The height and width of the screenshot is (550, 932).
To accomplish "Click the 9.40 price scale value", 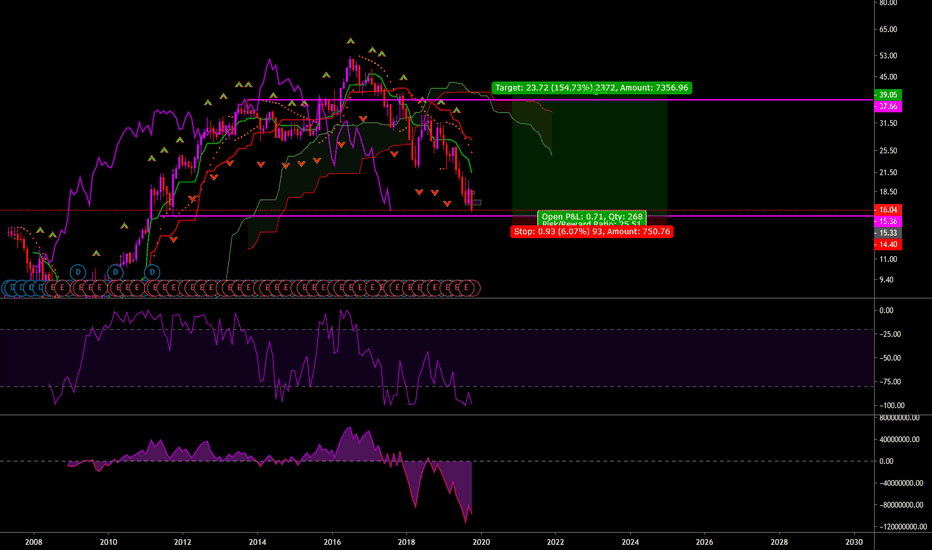I will 886,279.
